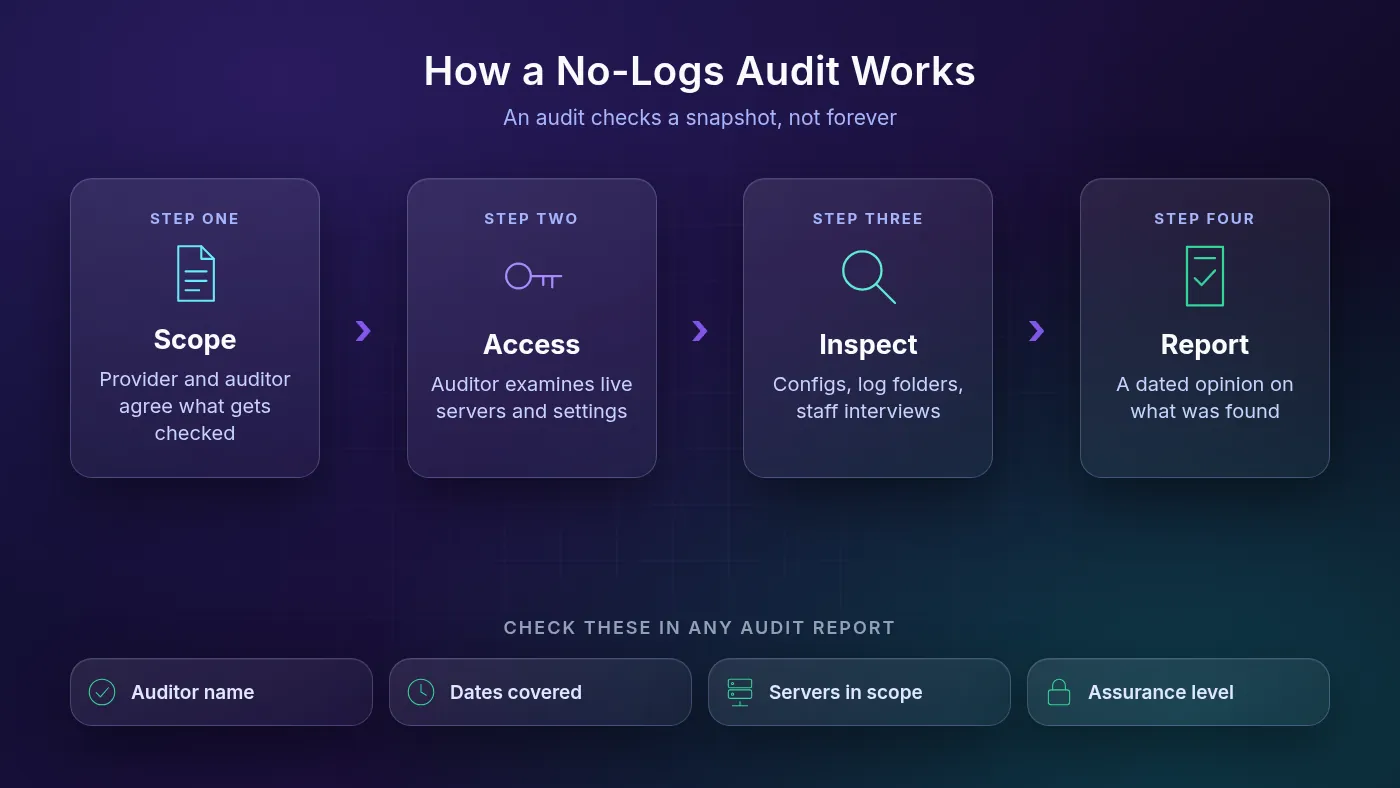The height and width of the screenshot is (788, 1400).
Task: Click the checked document icon above Report
Action: (1205, 276)
